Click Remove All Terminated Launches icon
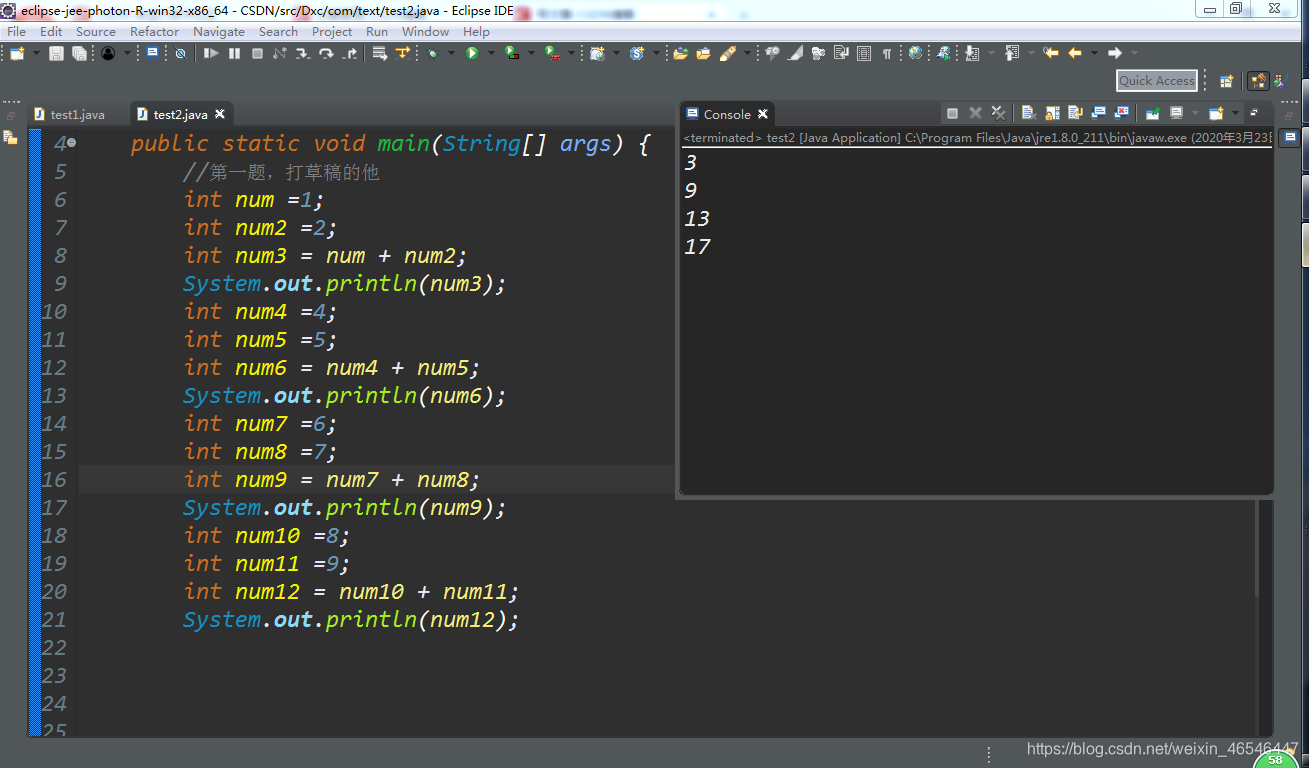 click(x=998, y=113)
